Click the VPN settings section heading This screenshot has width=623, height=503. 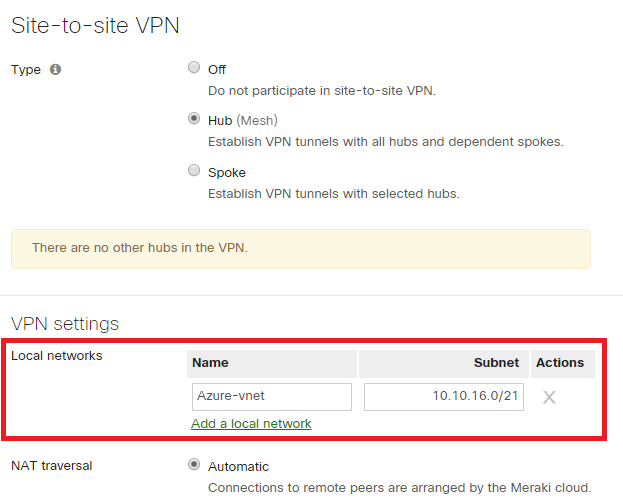[65, 324]
